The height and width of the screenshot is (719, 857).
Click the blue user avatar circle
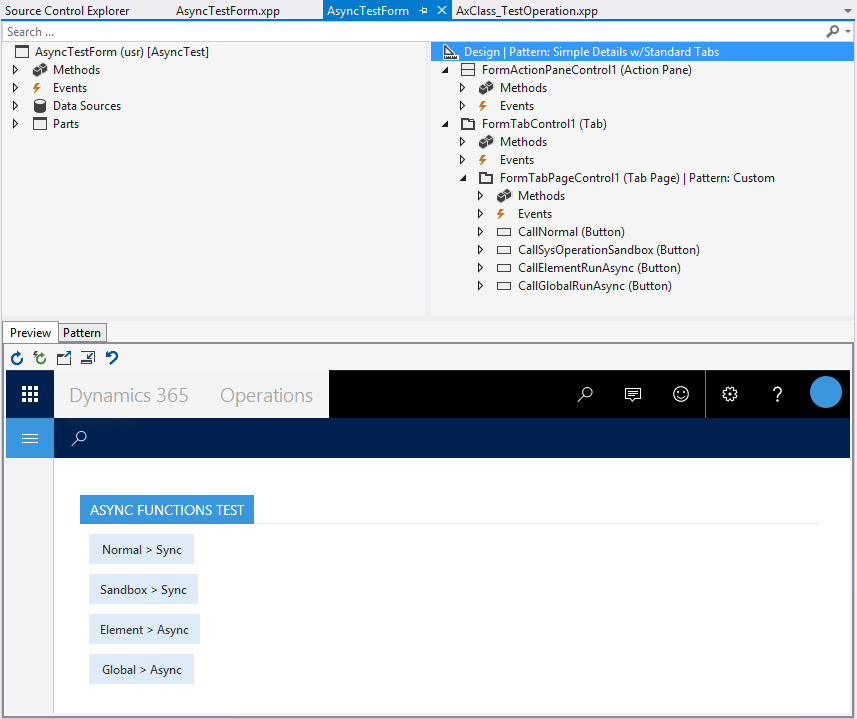[x=826, y=393]
